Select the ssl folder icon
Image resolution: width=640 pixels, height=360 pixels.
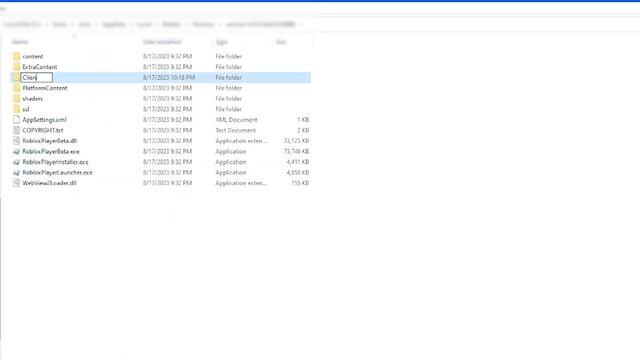click(16, 109)
